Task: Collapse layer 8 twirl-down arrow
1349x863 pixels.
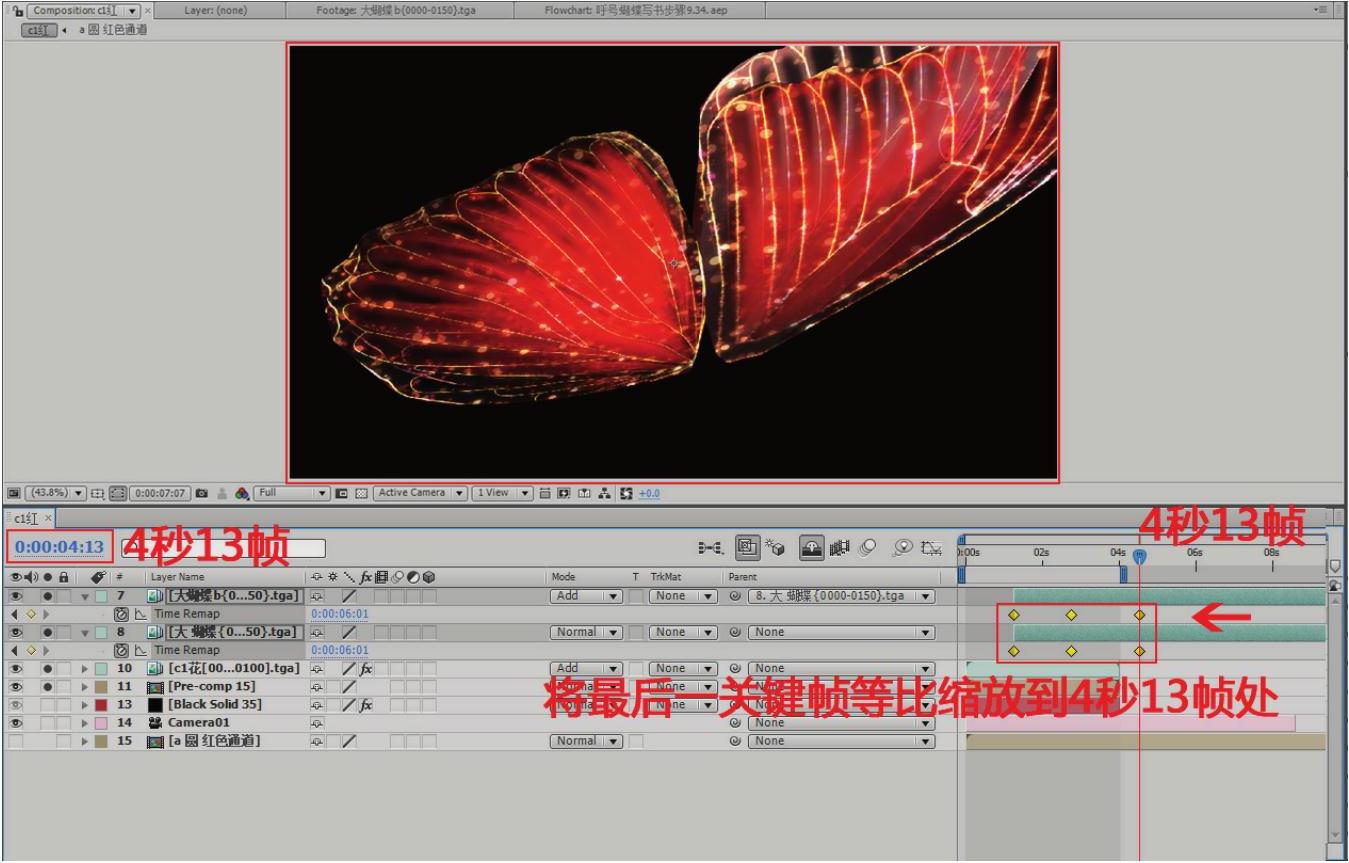Action: (86, 632)
